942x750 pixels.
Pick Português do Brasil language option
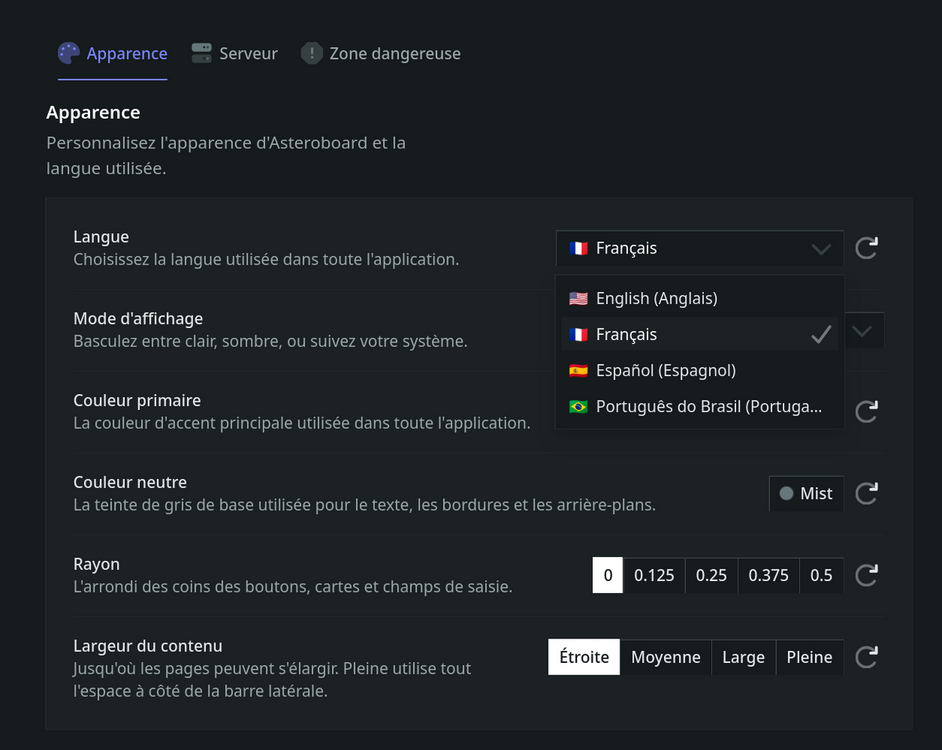(699, 406)
